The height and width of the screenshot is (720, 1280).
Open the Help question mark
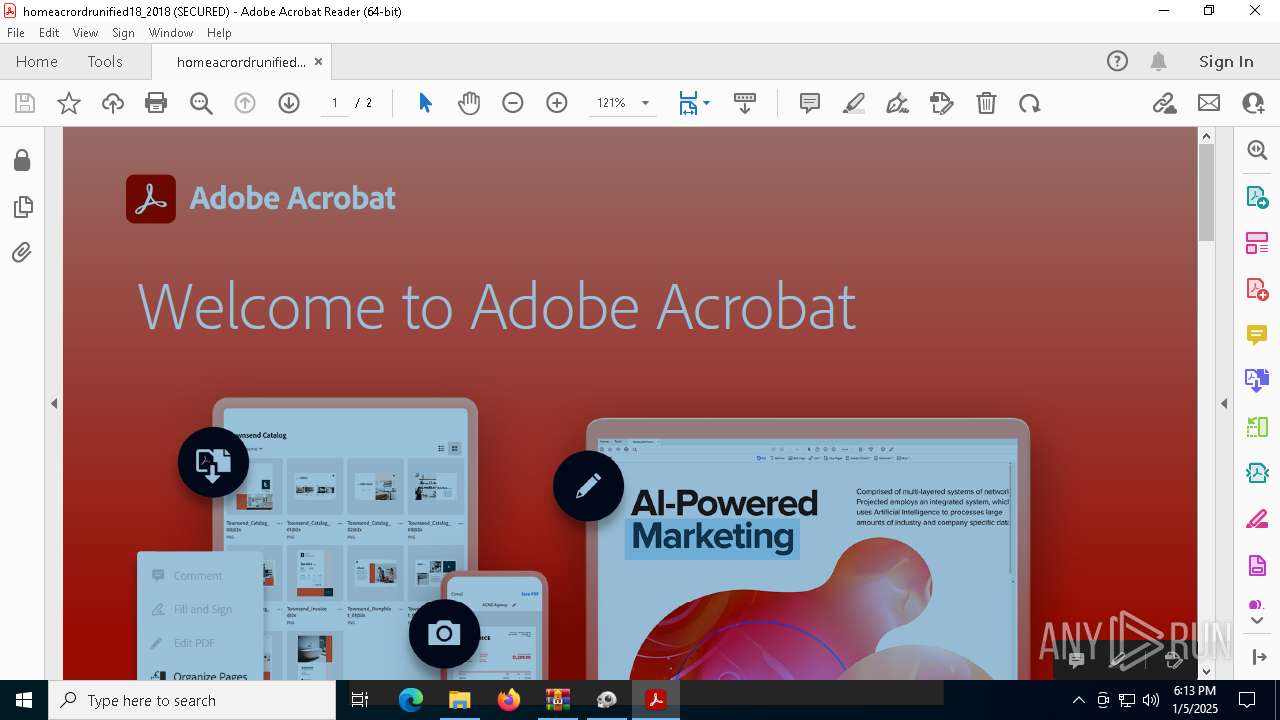click(1117, 62)
